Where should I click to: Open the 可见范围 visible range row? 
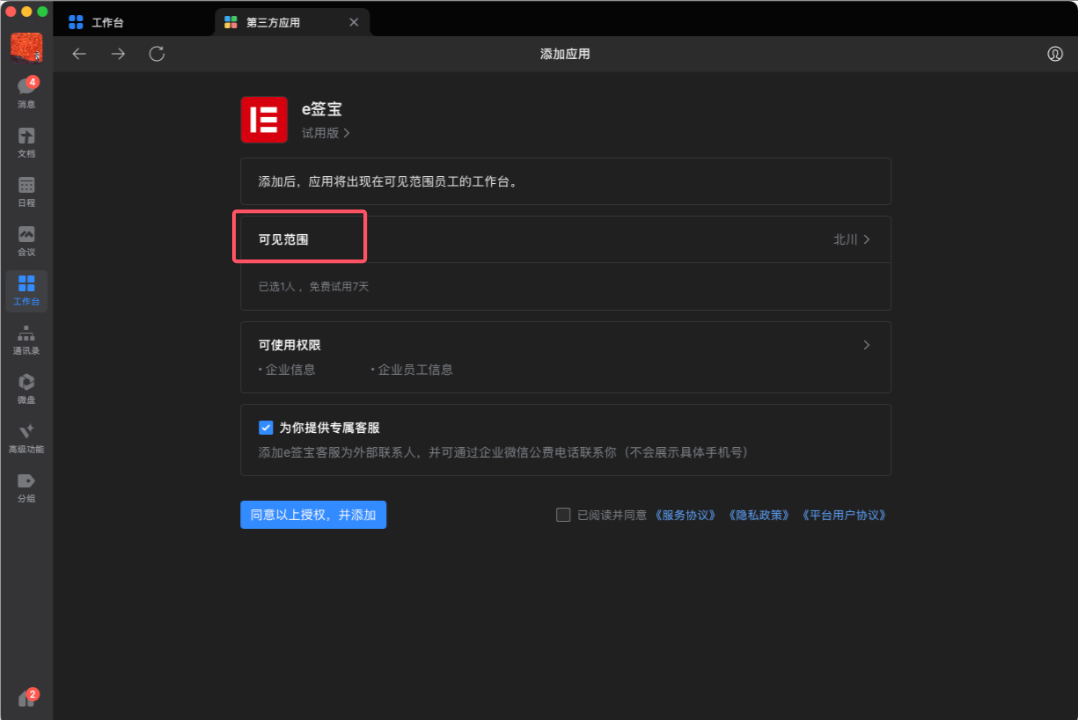point(566,239)
